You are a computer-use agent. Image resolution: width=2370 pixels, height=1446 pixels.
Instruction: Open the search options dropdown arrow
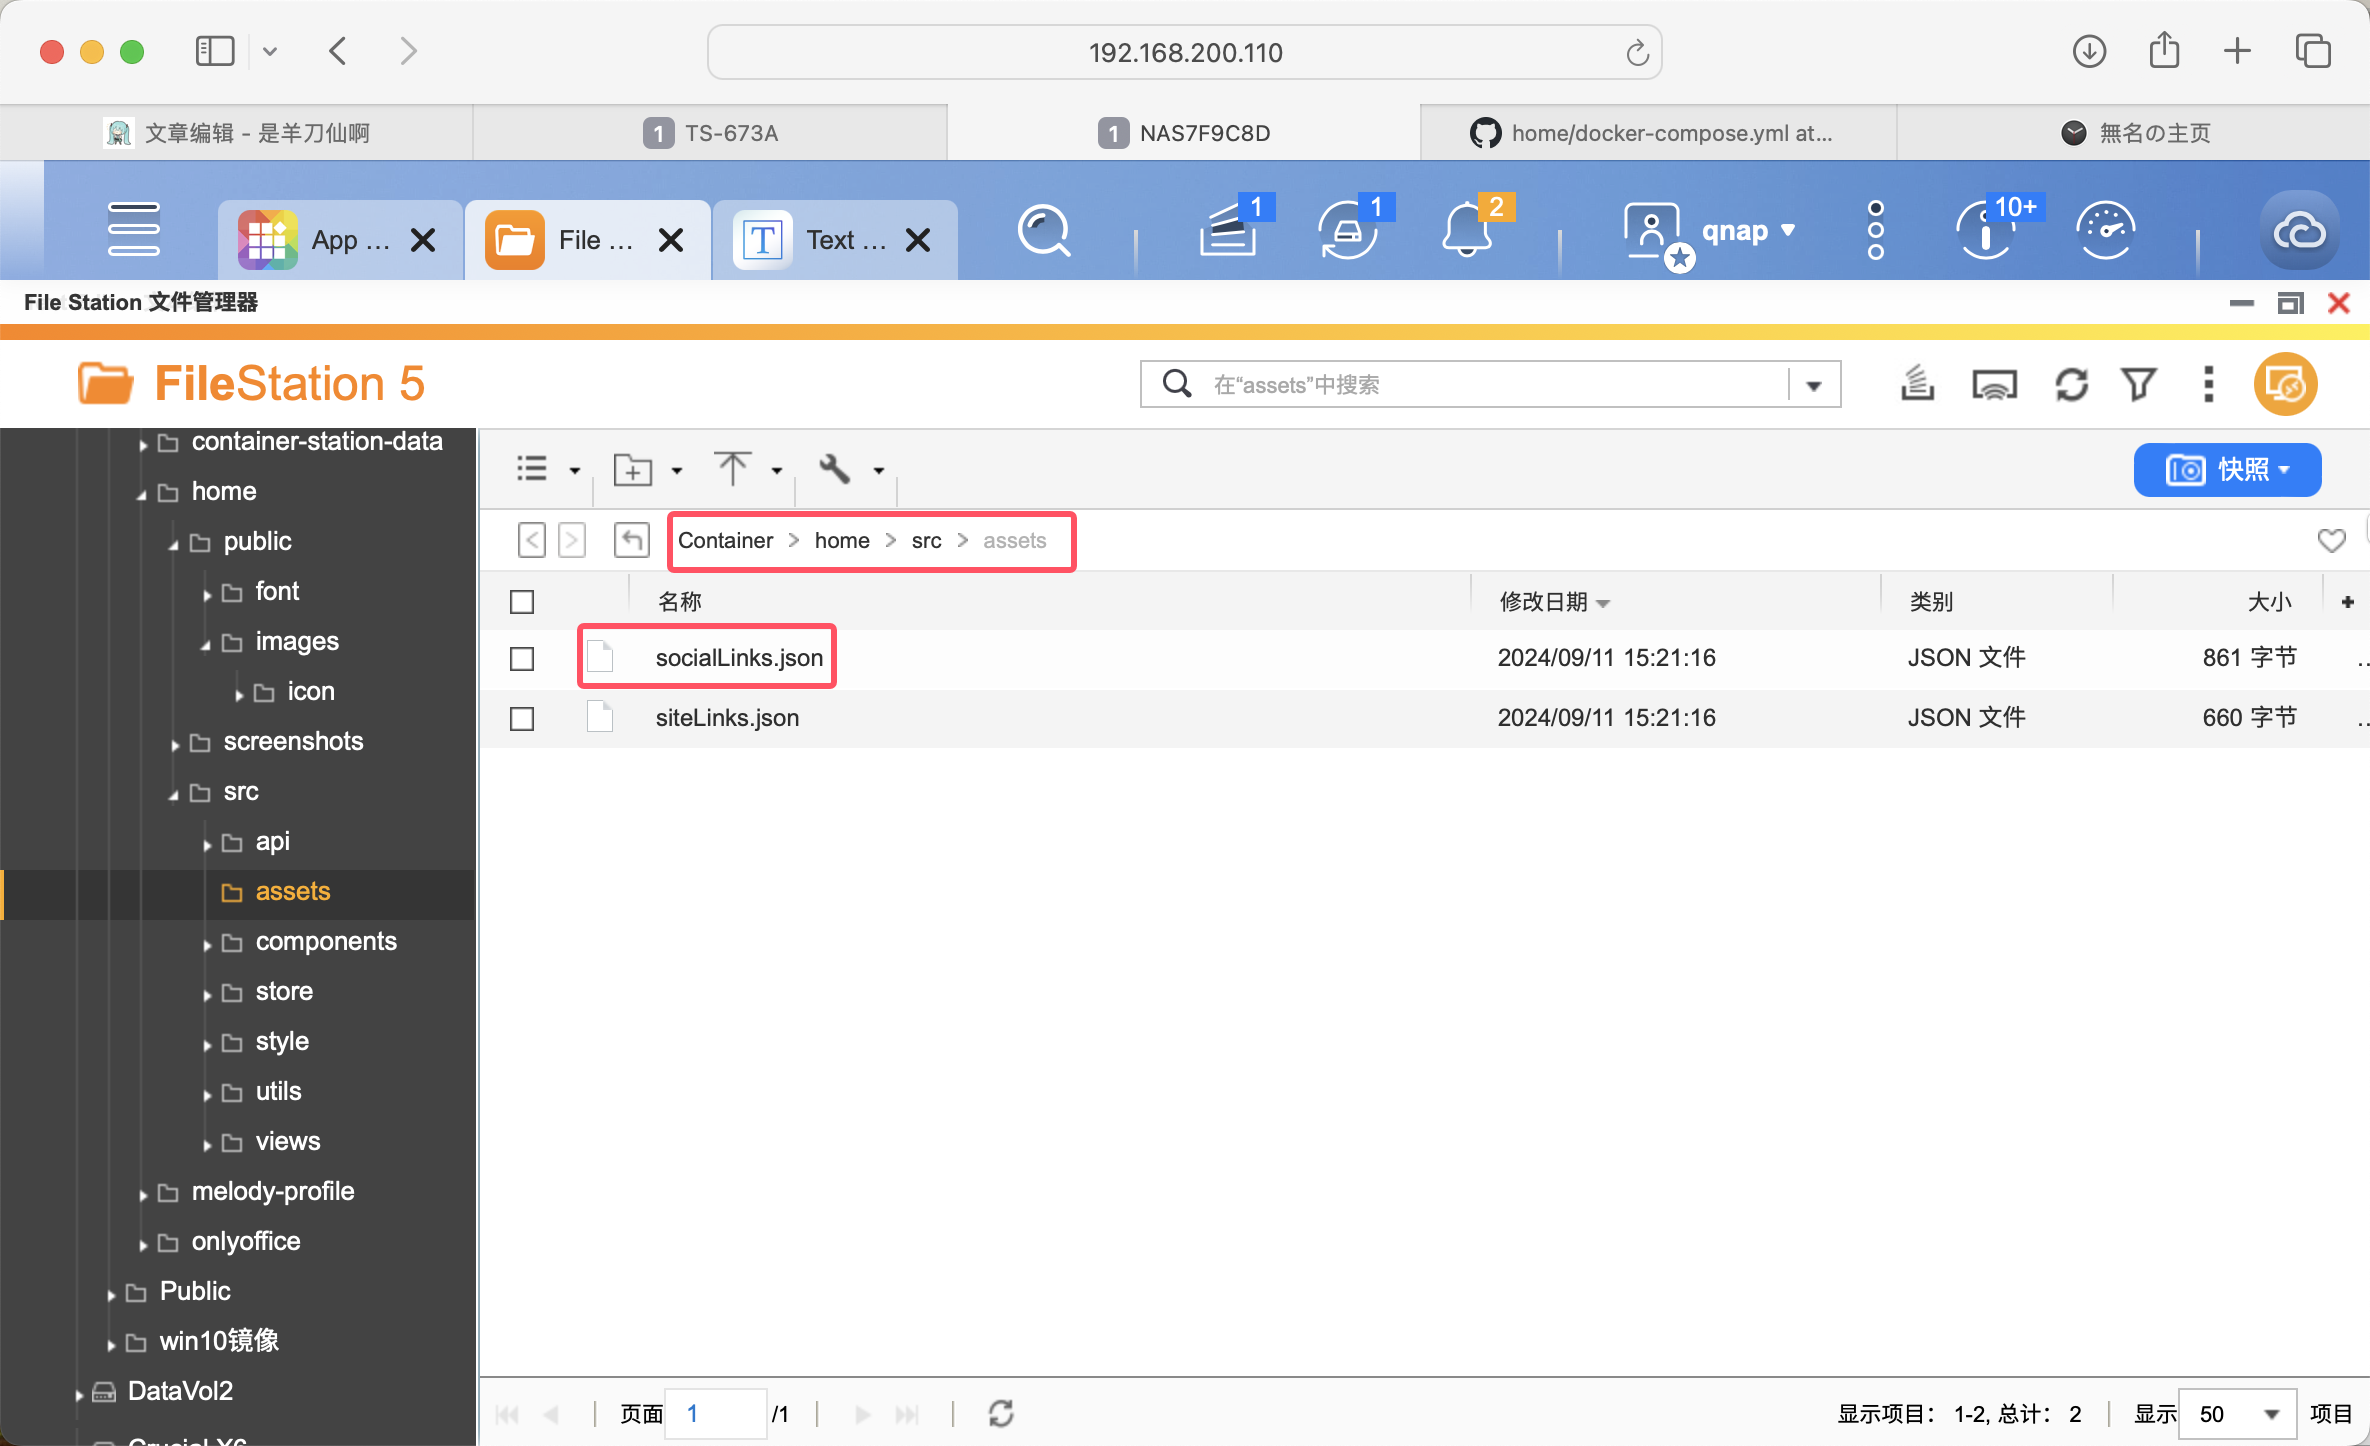click(x=1814, y=385)
